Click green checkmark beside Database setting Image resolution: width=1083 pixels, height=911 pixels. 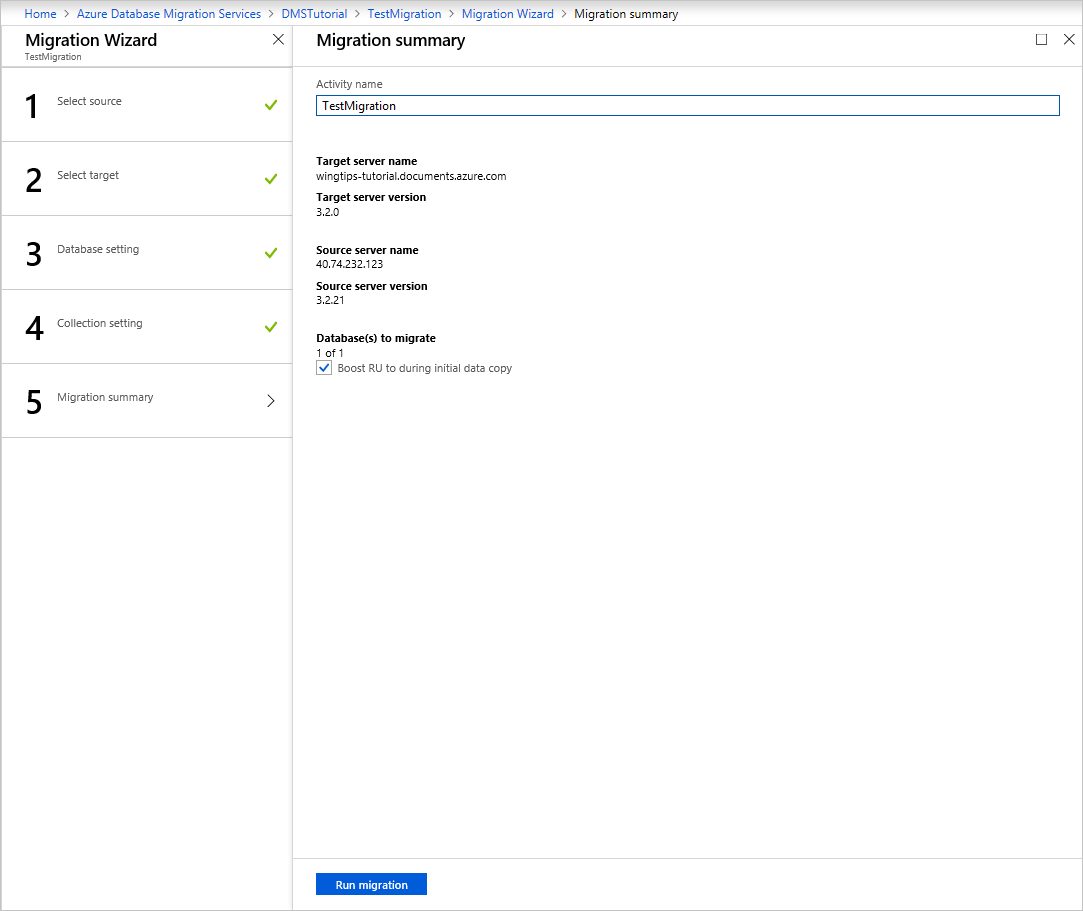click(271, 253)
